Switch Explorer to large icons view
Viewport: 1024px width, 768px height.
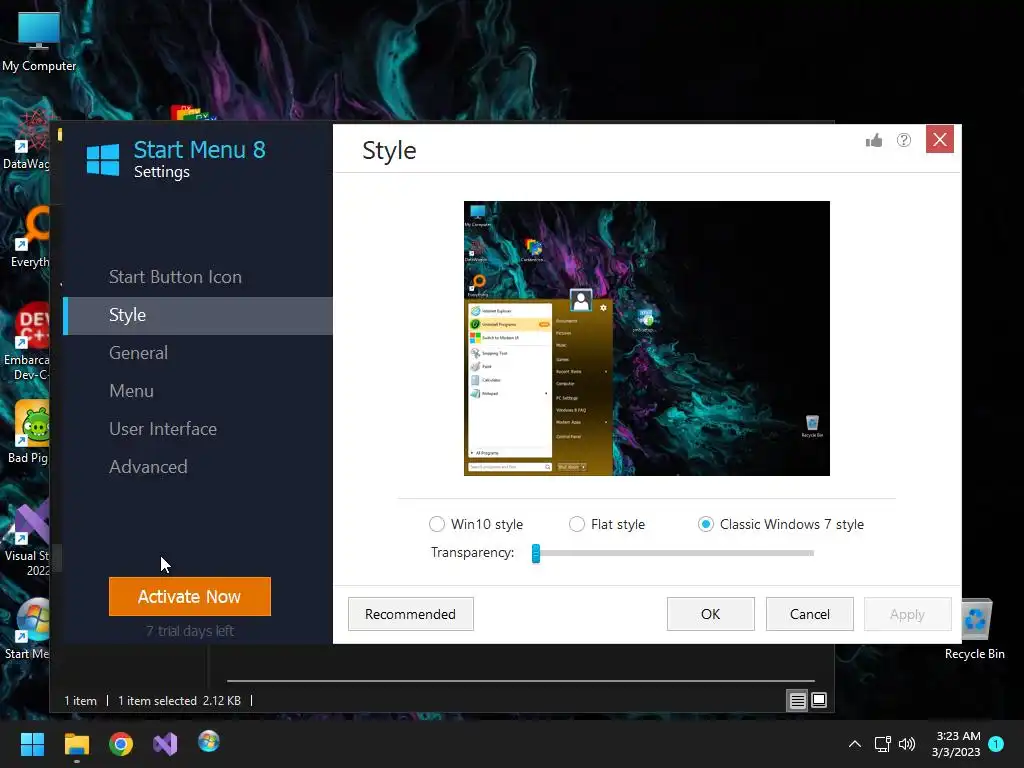coord(819,701)
